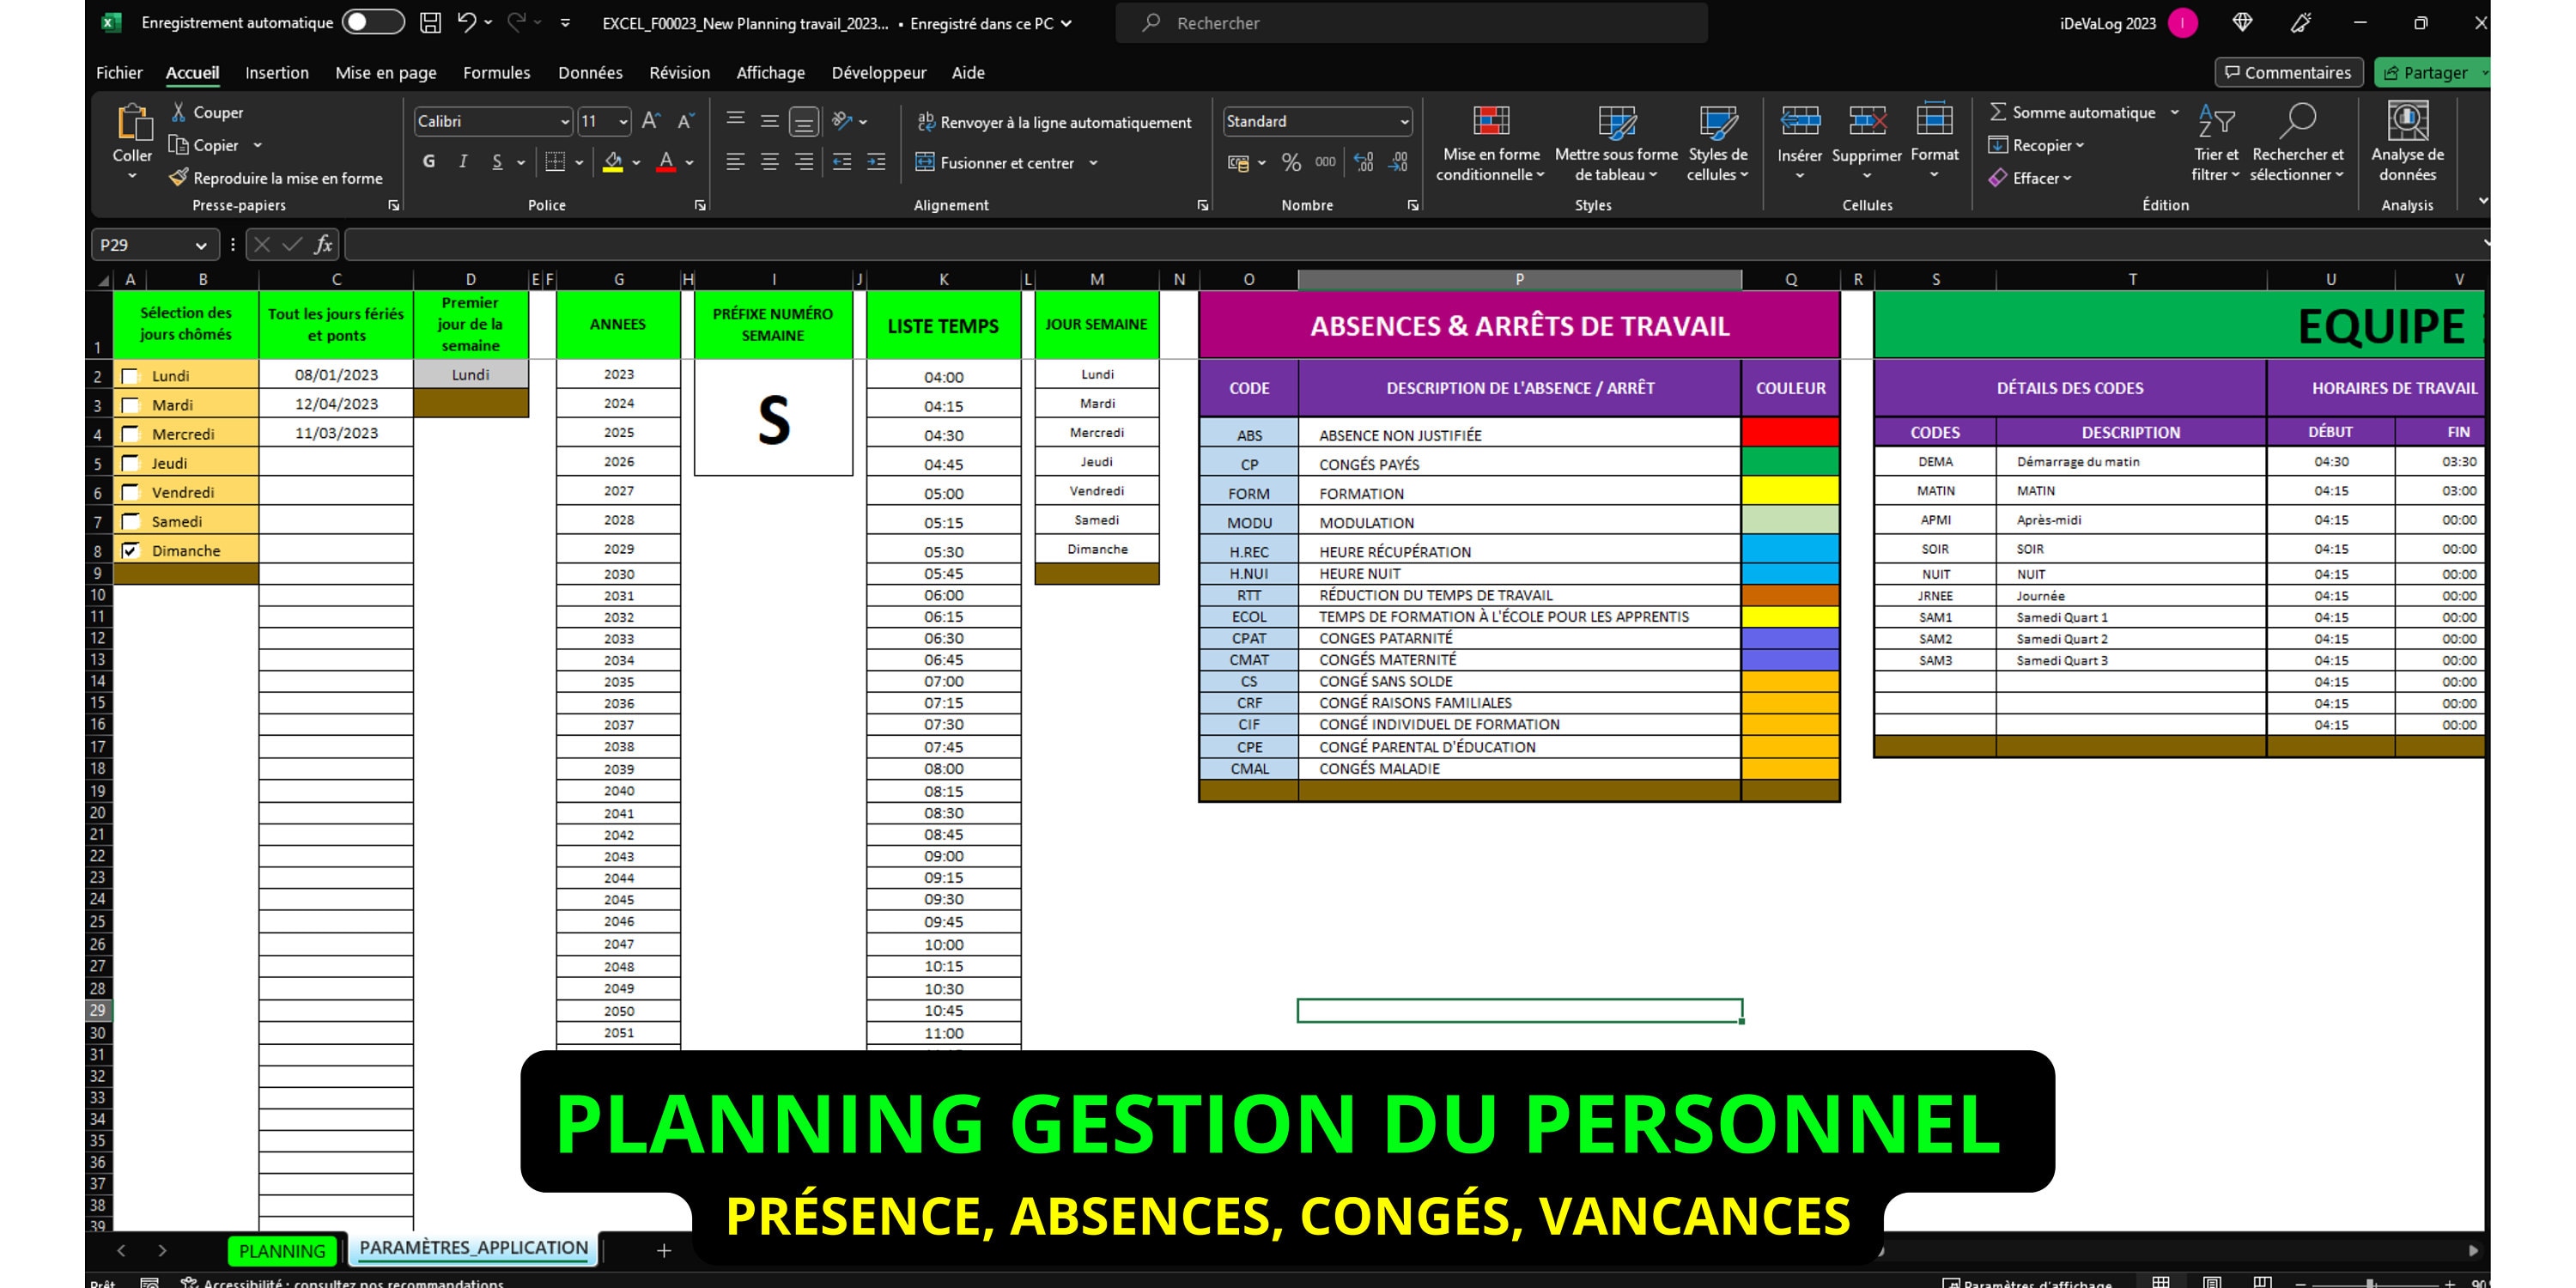Switch to the Révision ribbon tab
The width and height of the screenshot is (2576, 1288).
[x=679, y=72]
